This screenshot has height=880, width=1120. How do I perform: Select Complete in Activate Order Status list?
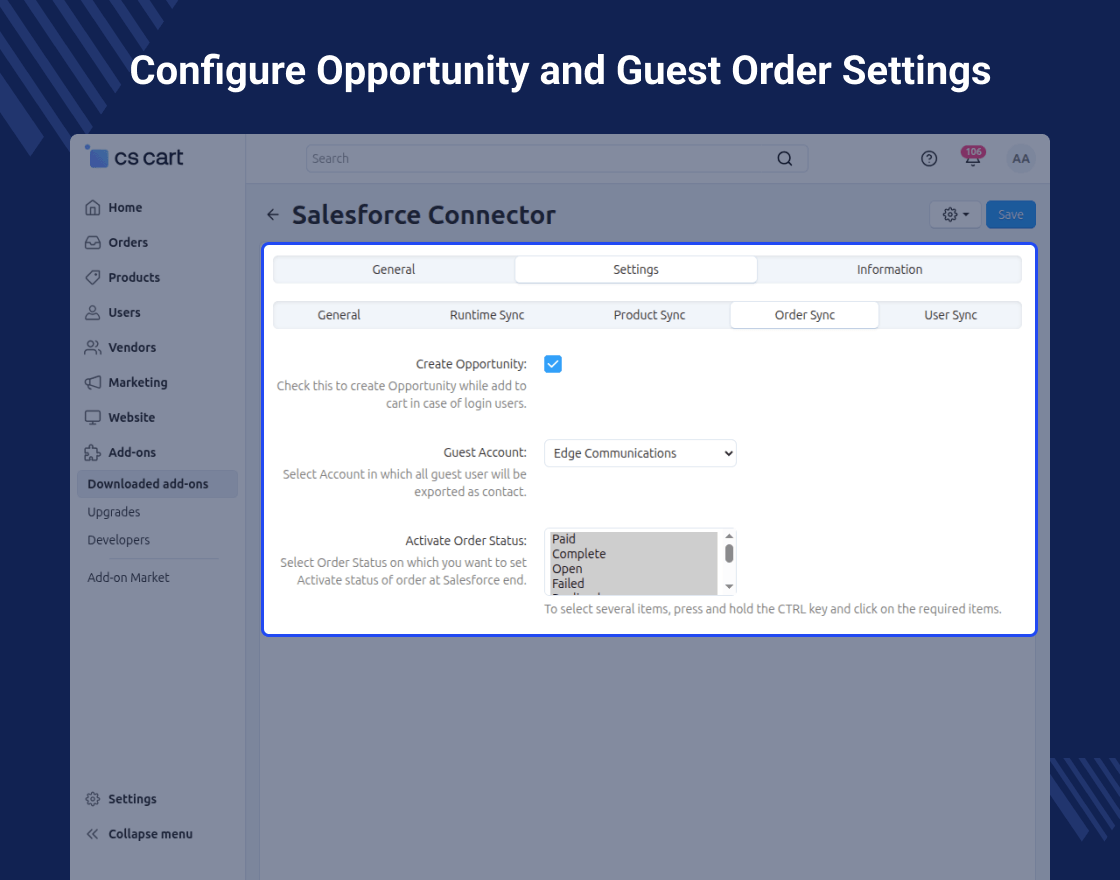pyautogui.click(x=634, y=554)
